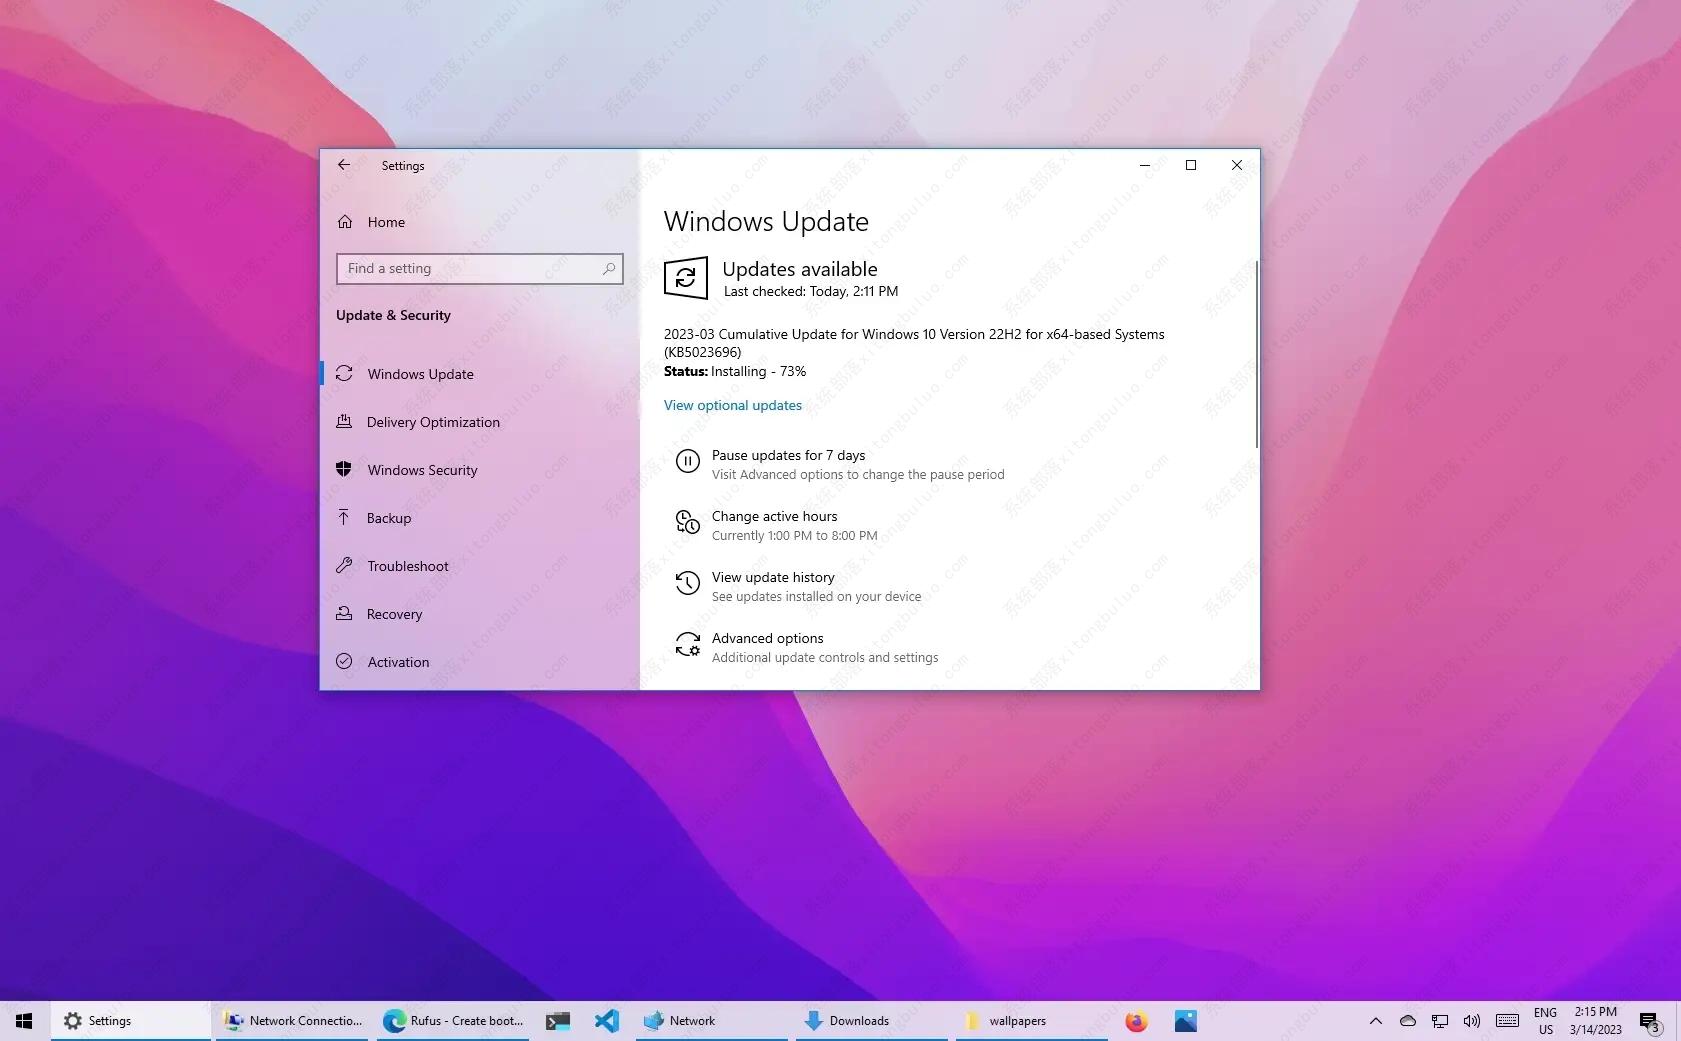Screen dimensions: 1681x1041
Task: Click Advanced options for update settings
Action: pyautogui.click(x=766, y=638)
